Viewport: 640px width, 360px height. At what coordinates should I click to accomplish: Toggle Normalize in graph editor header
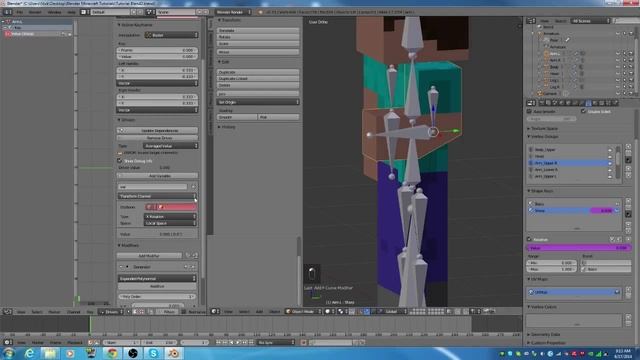pyautogui.click(x=184, y=311)
